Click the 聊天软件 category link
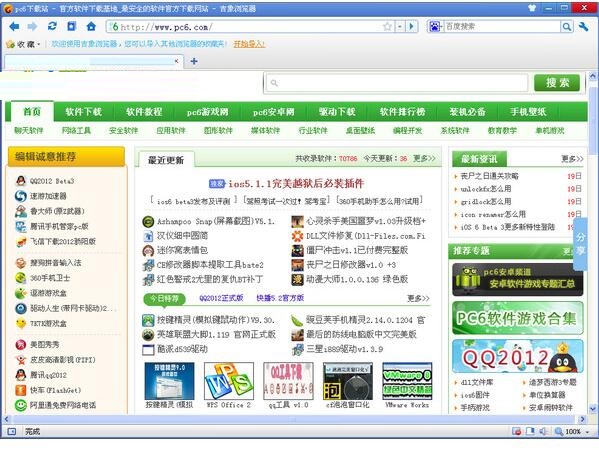Viewport: 599px width, 450px height. coord(29,130)
